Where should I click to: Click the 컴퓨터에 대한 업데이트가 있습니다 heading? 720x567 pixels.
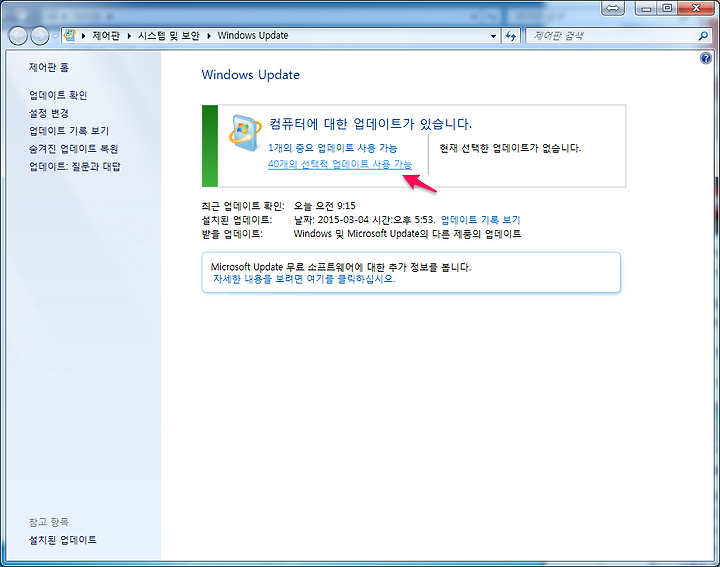click(371, 124)
